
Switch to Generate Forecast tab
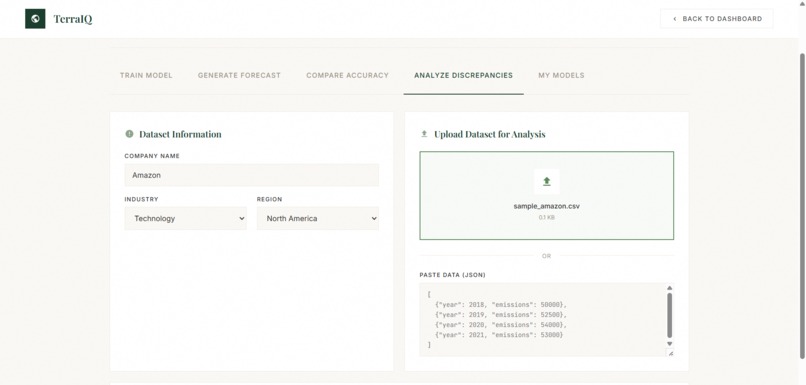tap(239, 75)
